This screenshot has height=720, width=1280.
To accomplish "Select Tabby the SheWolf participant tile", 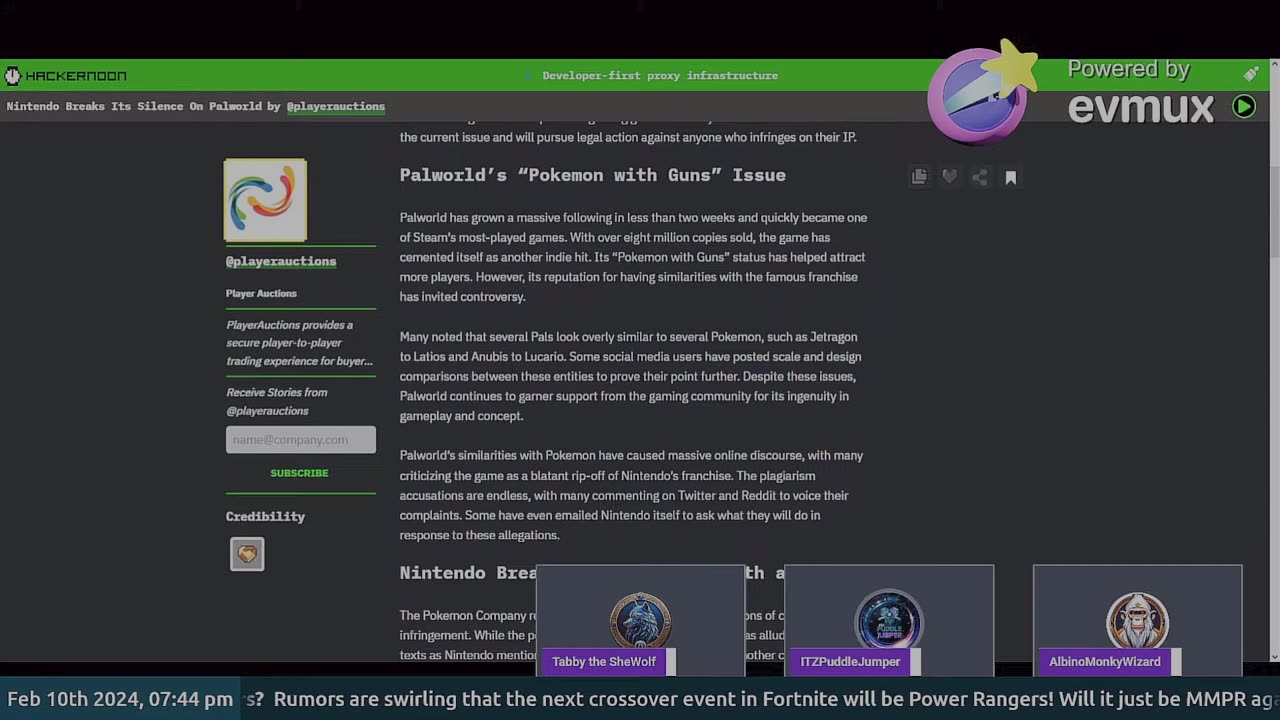I will pyautogui.click(x=641, y=620).
